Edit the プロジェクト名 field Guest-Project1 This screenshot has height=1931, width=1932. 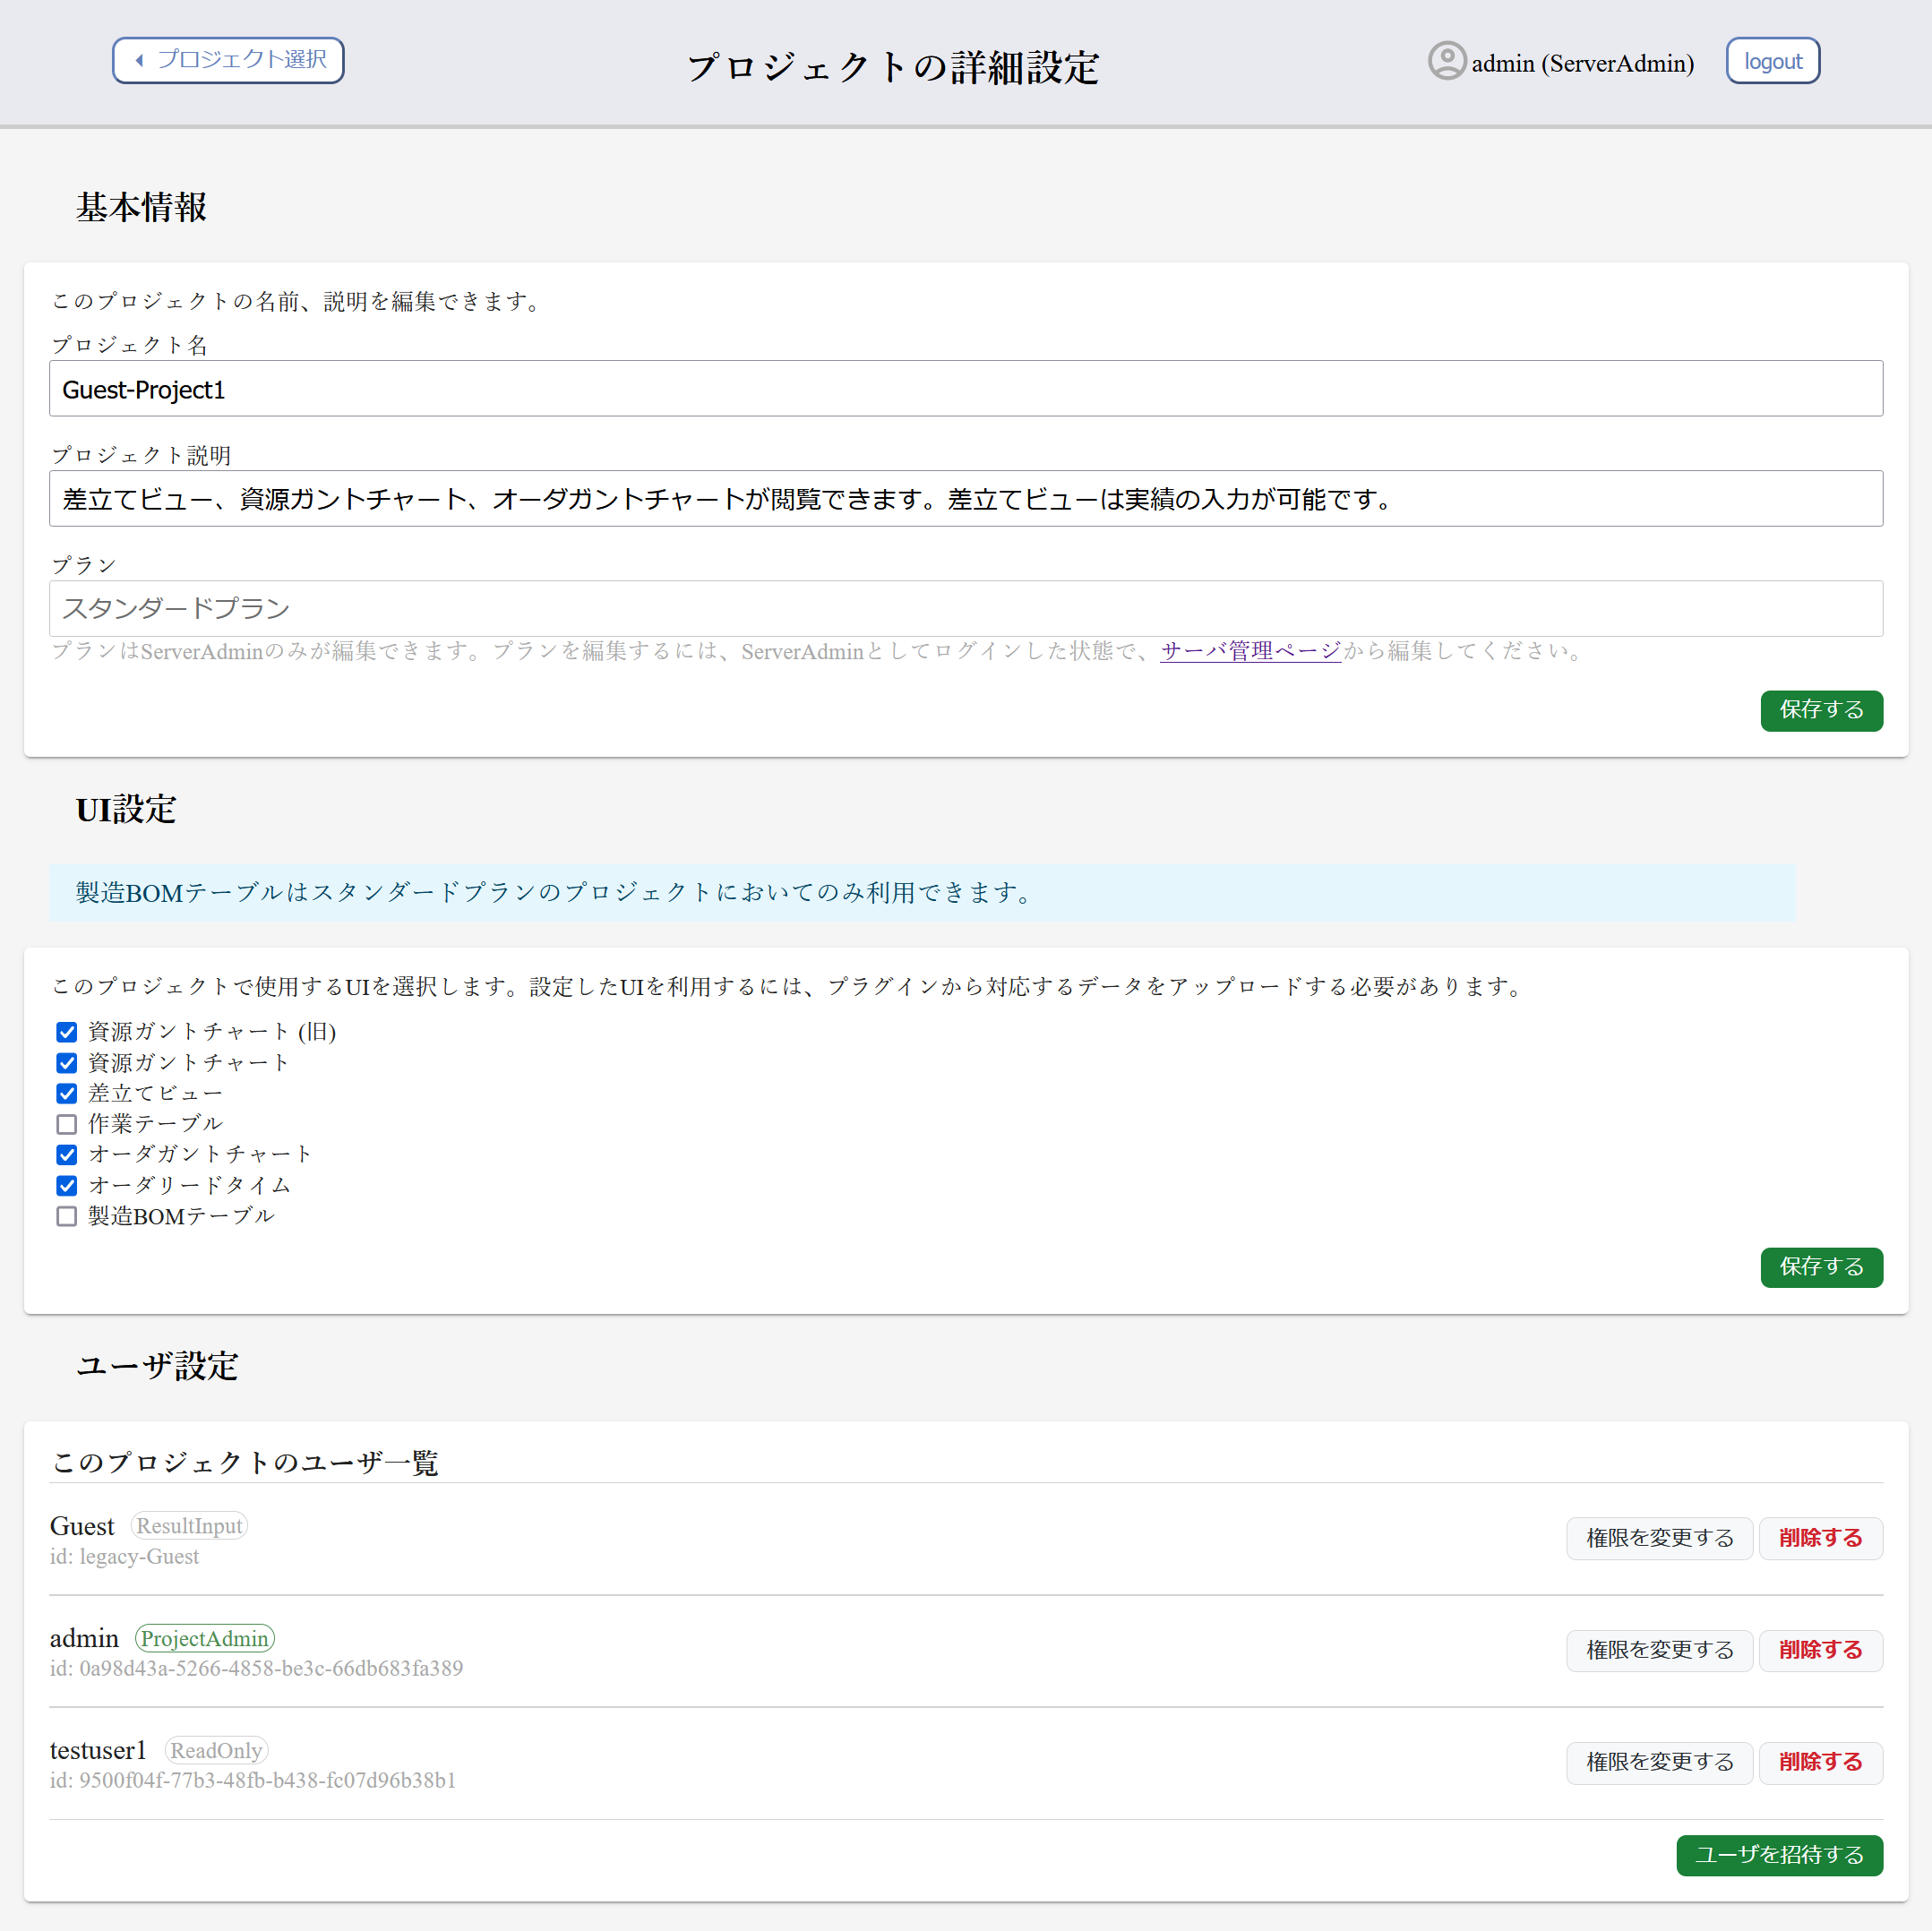(965, 389)
